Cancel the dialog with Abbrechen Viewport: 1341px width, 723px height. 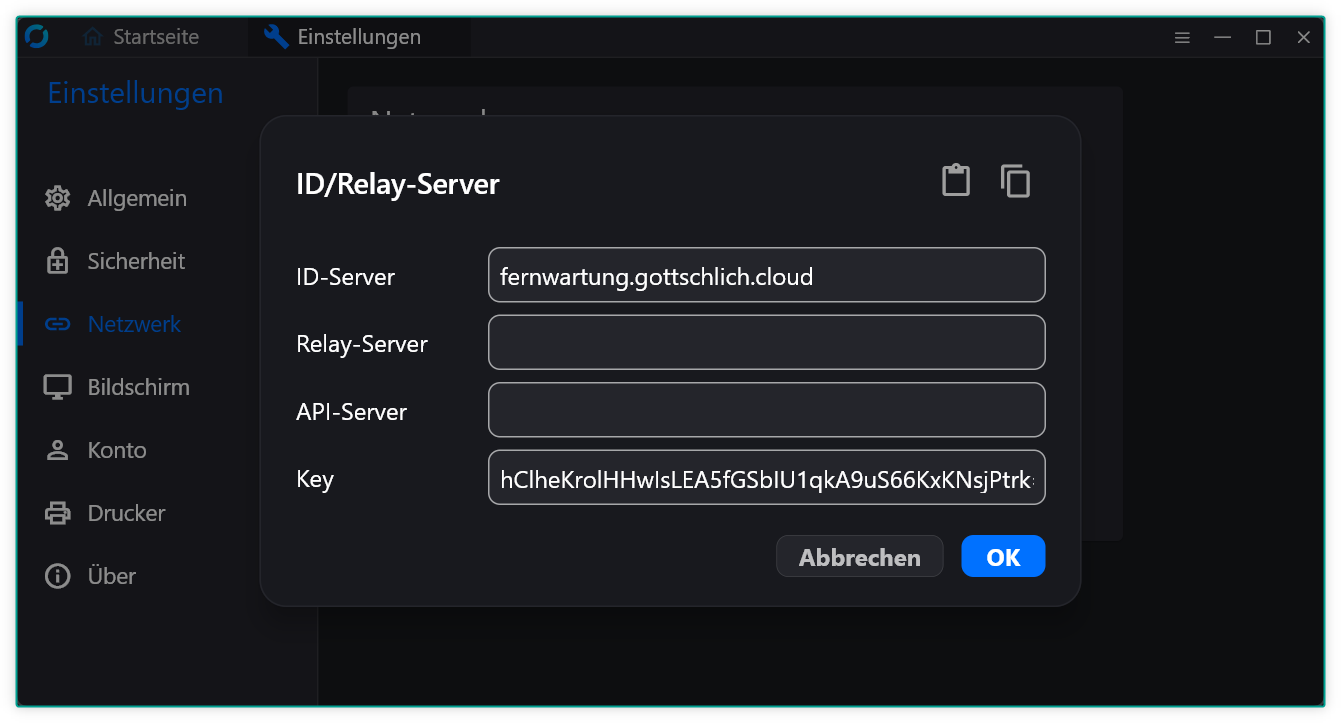point(860,557)
